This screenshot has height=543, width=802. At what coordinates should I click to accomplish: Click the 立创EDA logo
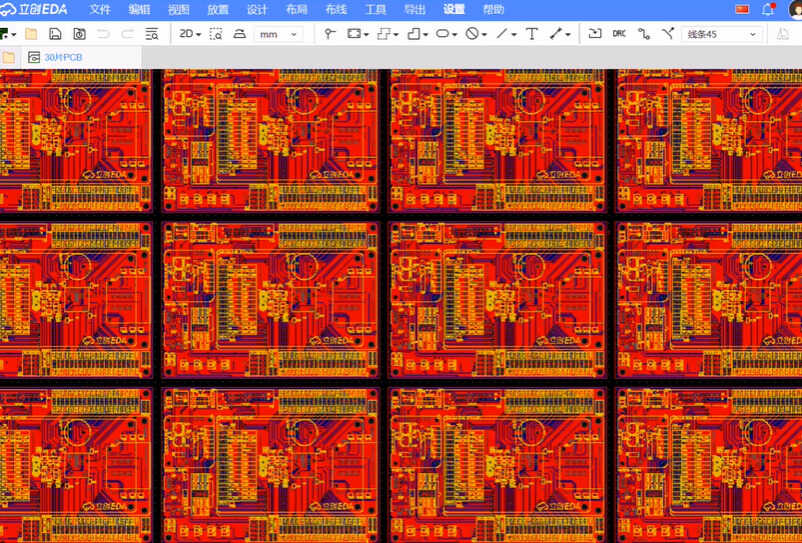[34, 9]
